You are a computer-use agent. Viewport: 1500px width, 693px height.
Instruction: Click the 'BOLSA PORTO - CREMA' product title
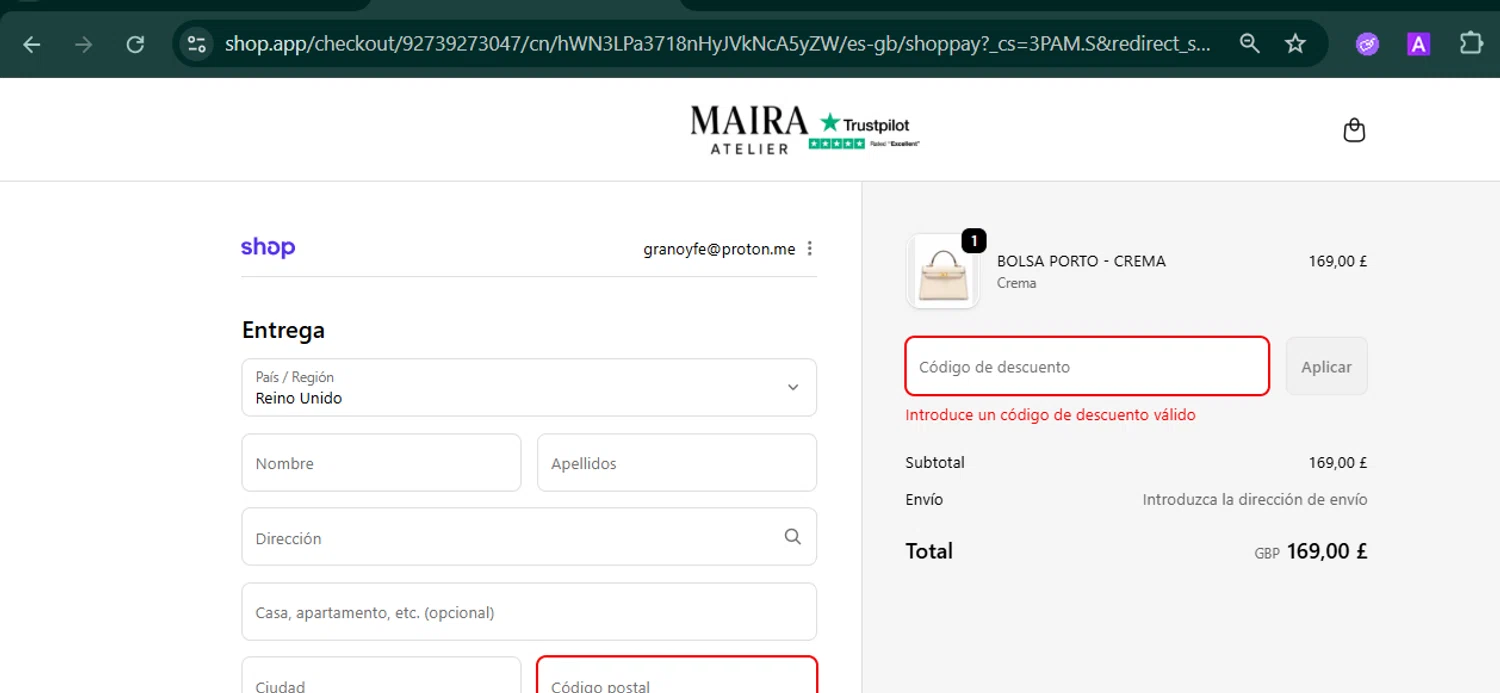tap(1081, 261)
